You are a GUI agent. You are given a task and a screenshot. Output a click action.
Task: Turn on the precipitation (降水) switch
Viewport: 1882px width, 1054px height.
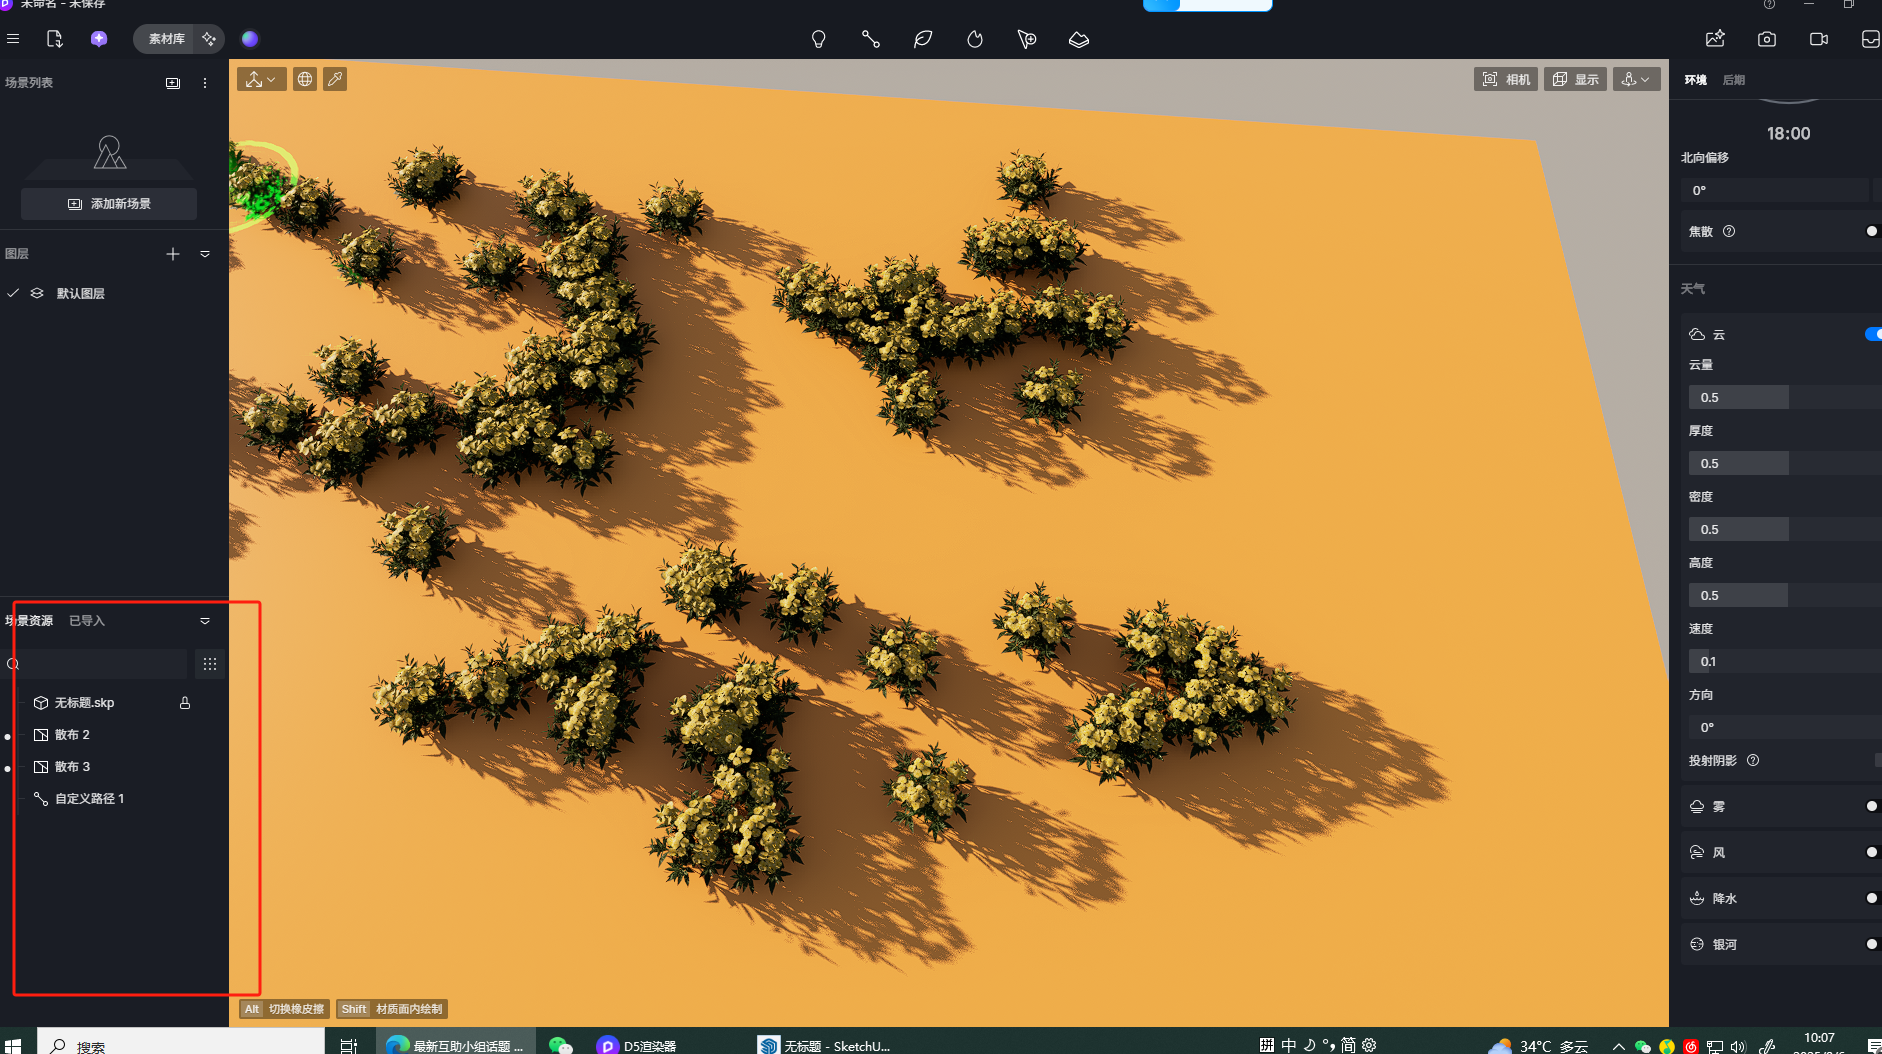pos(1871,898)
